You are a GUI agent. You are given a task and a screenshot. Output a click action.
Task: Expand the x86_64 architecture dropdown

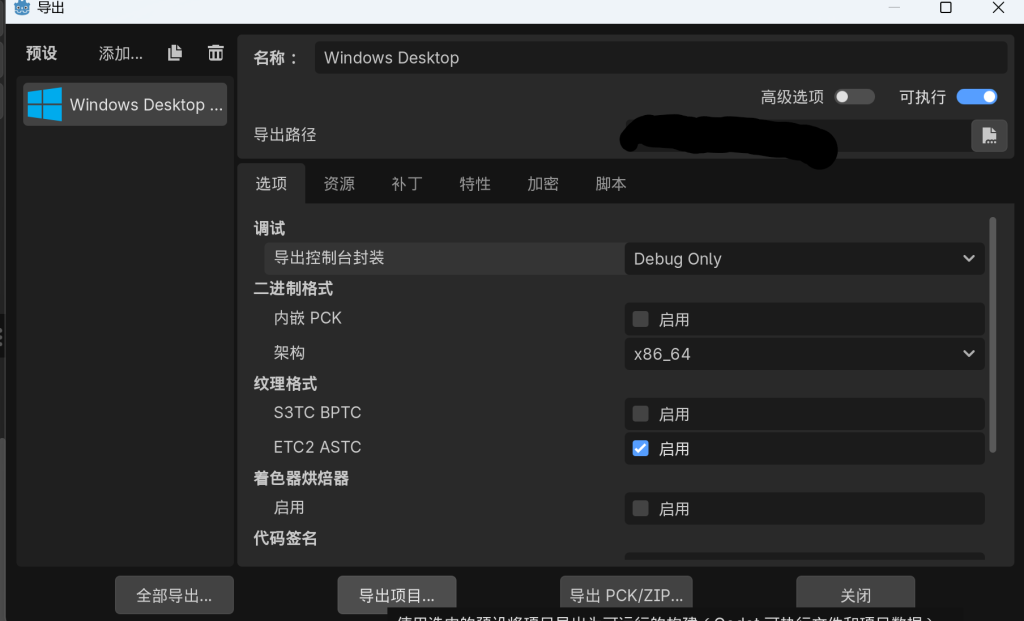pos(804,354)
